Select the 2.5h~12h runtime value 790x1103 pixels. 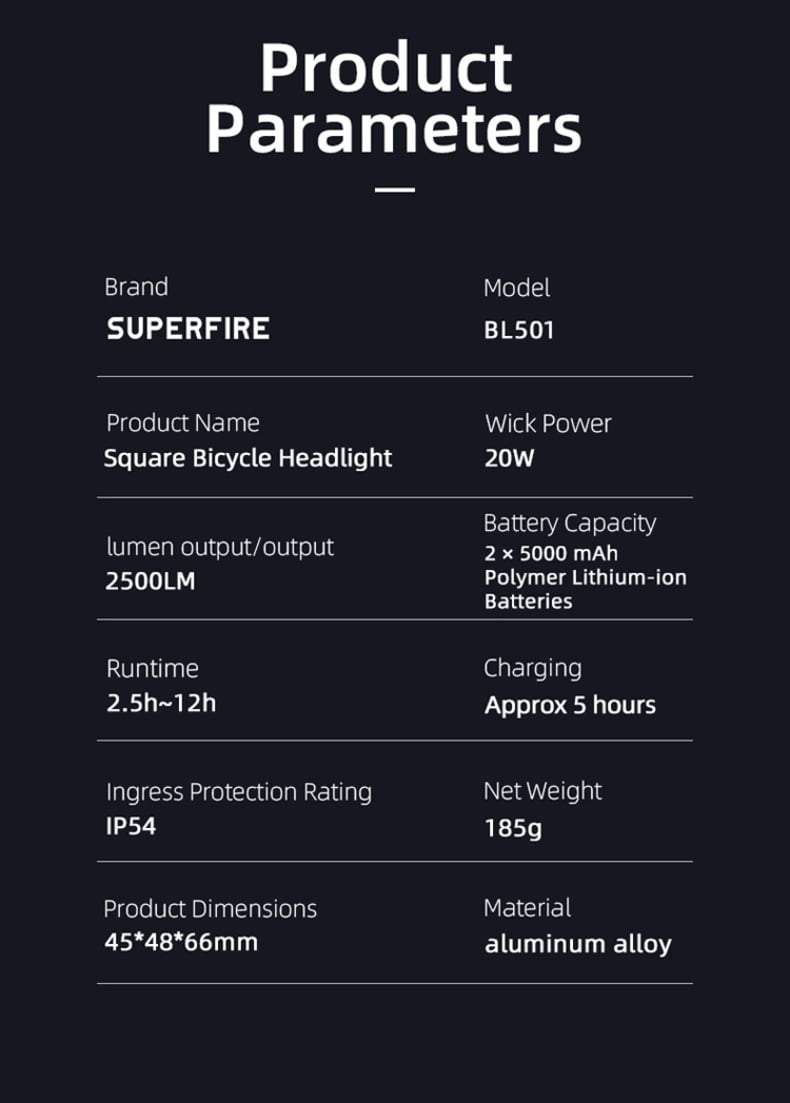click(x=161, y=703)
